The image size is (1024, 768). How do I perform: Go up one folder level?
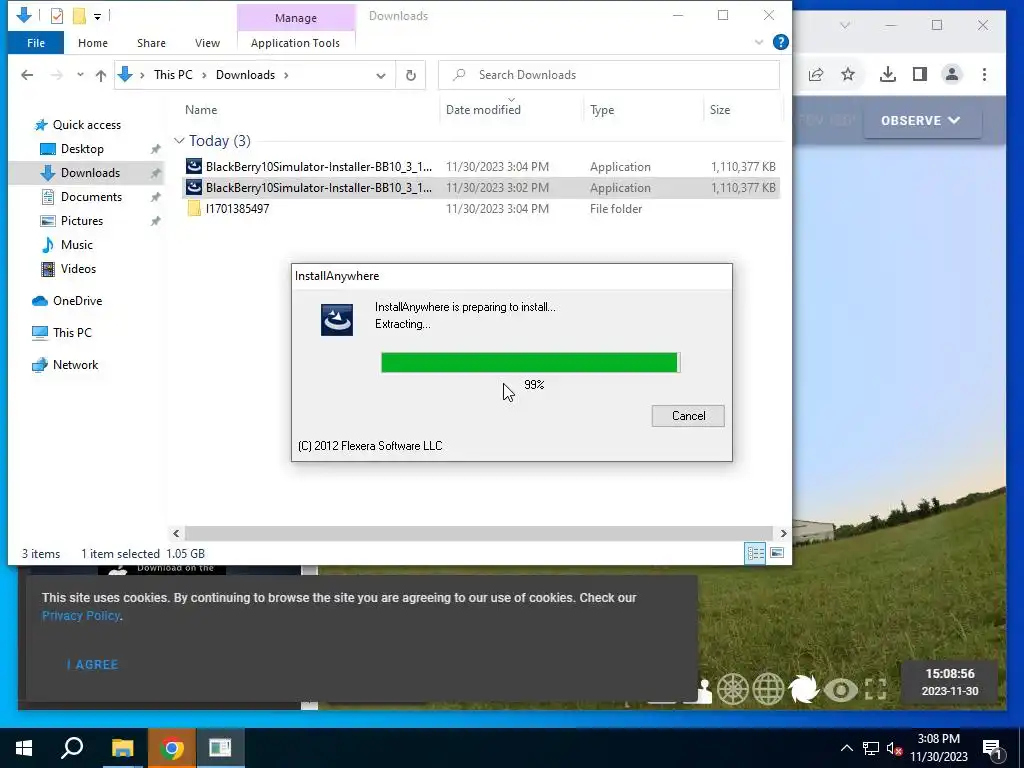101,75
